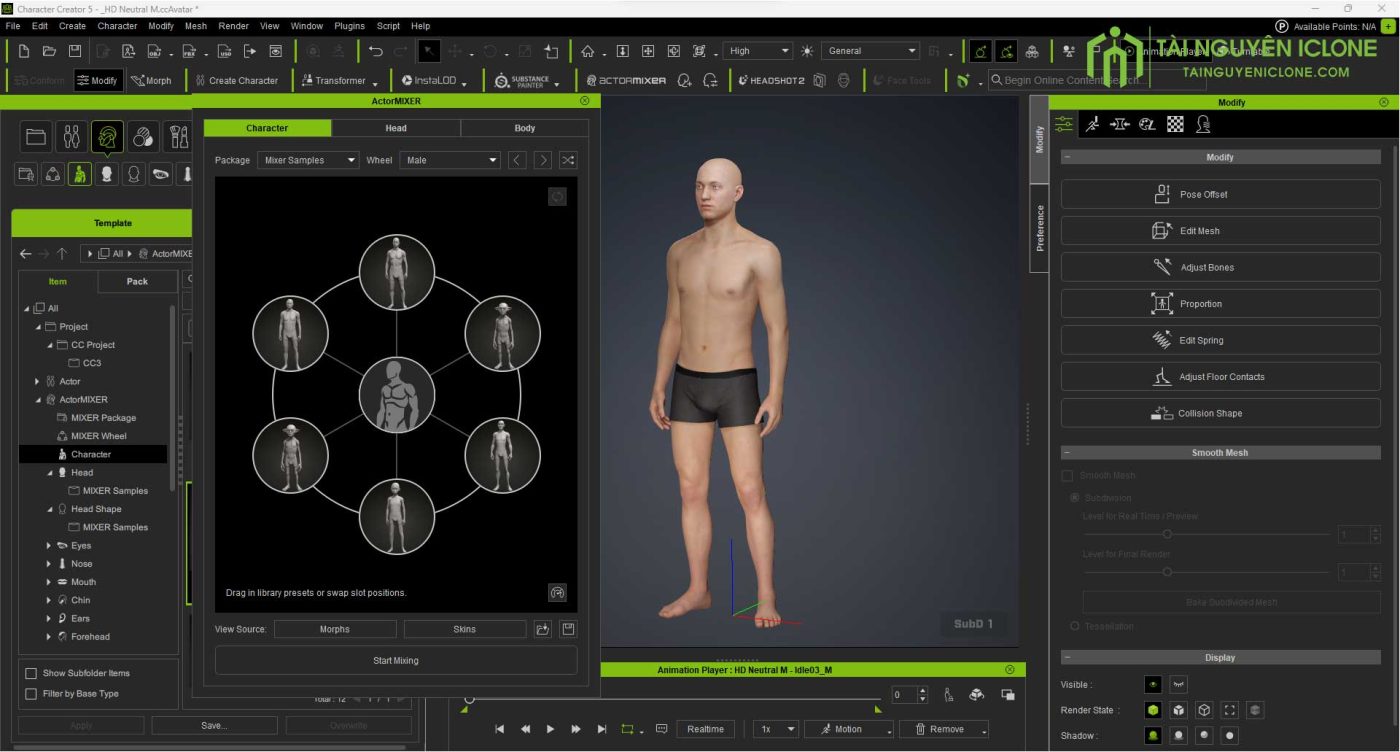Image resolution: width=1400 pixels, height=752 pixels.
Task: Create a new project with the toolbar icon
Action: click(x=24, y=51)
